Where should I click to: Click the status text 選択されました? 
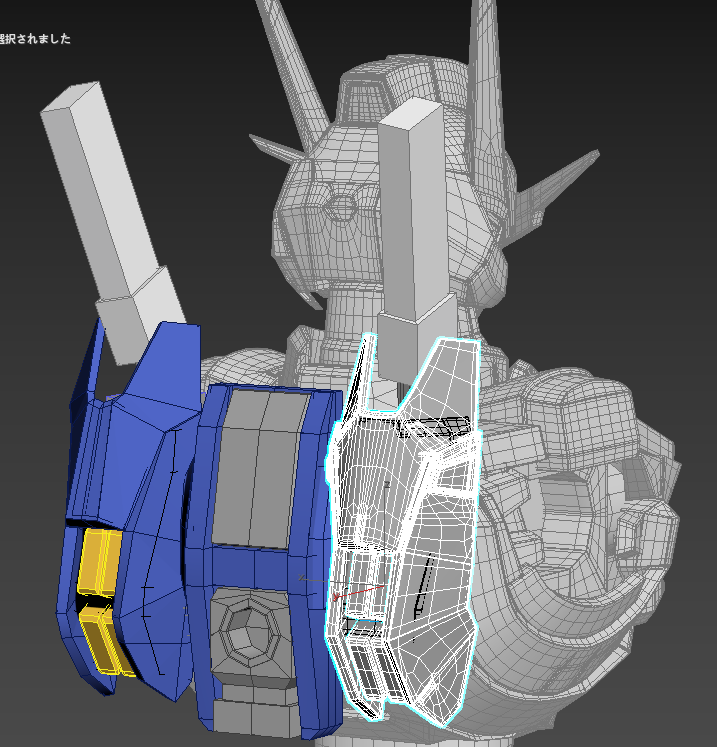[35, 39]
